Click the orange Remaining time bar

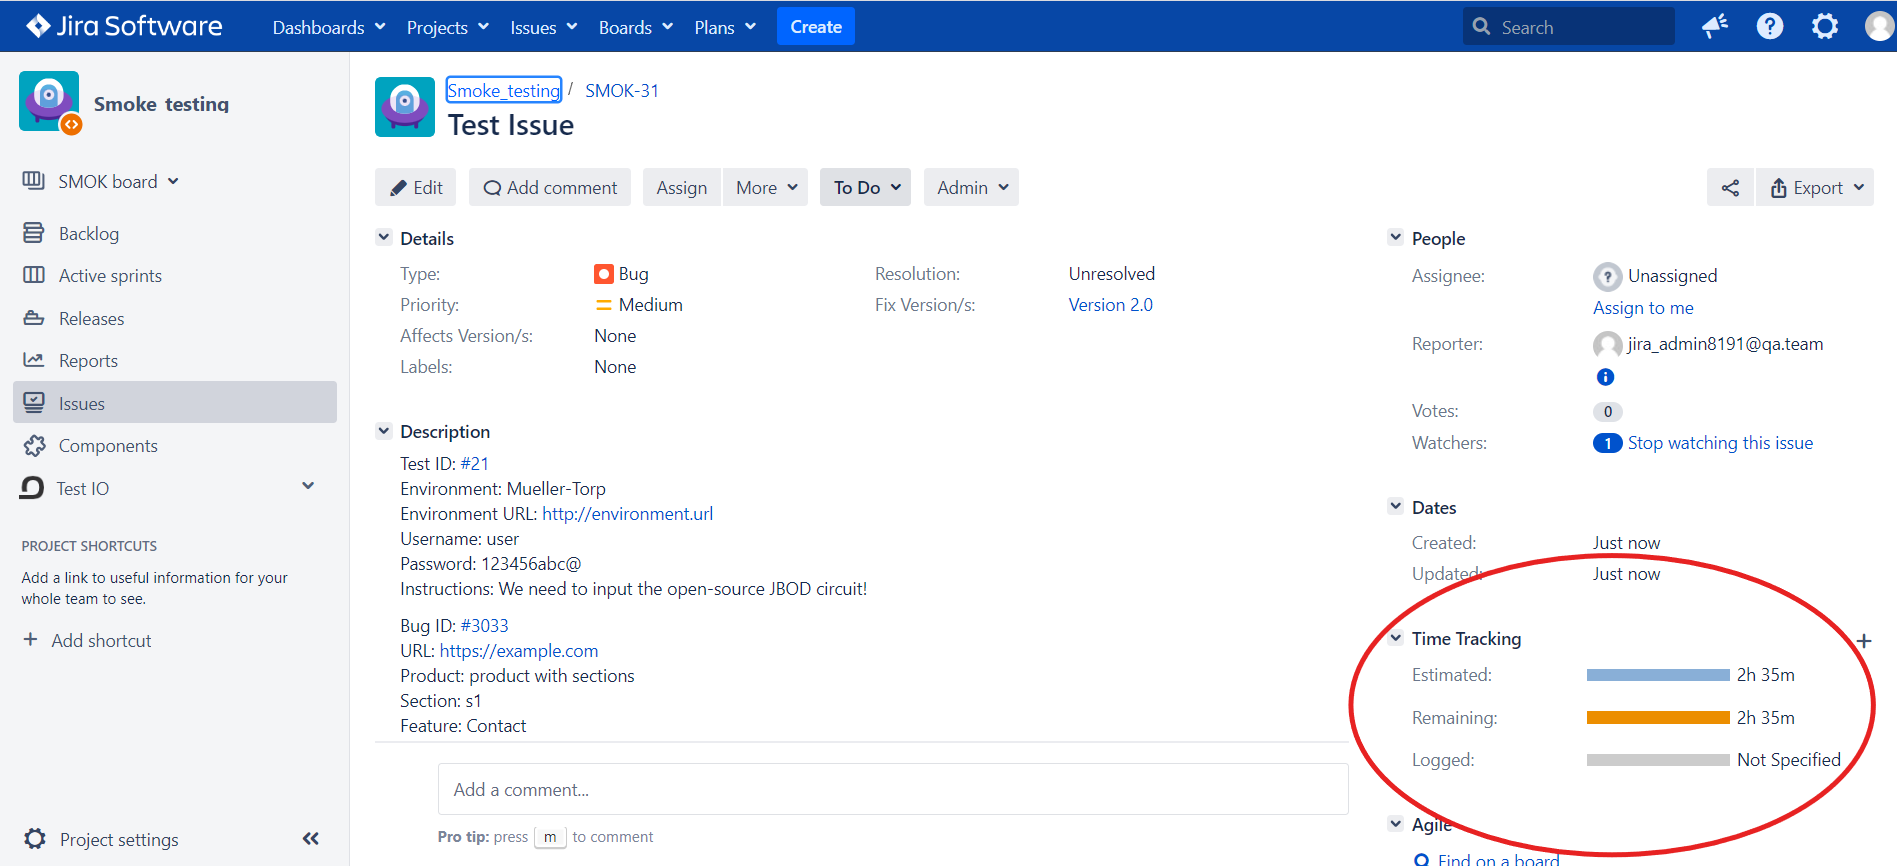click(1658, 718)
